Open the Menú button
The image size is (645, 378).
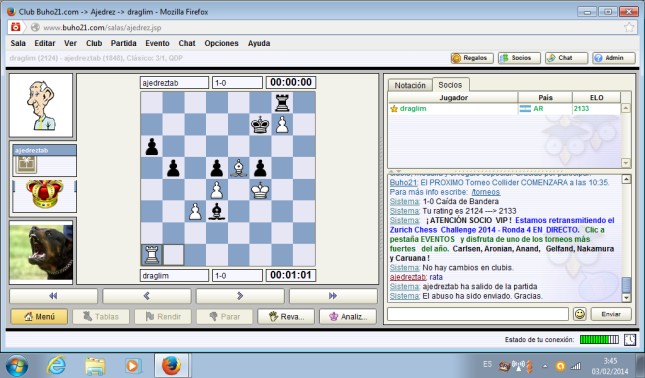click(39, 316)
